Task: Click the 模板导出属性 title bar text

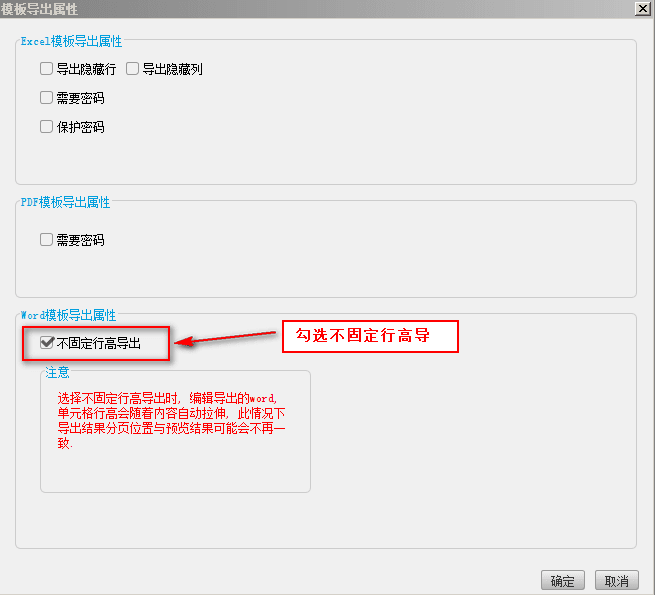Action: [39, 9]
